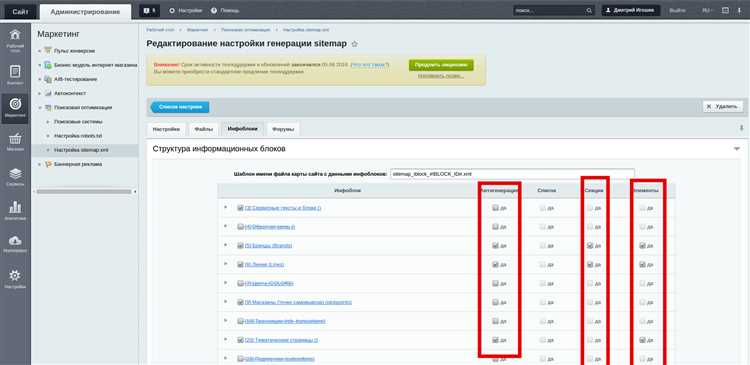Click the Помощь question icon
The image size is (750, 365).
(214, 11)
